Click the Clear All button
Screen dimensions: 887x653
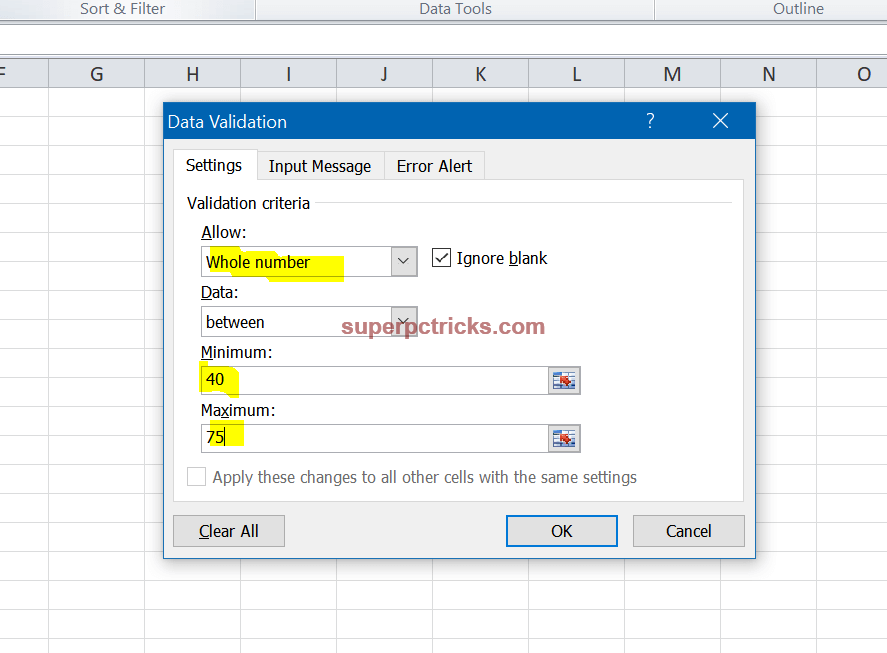click(228, 531)
